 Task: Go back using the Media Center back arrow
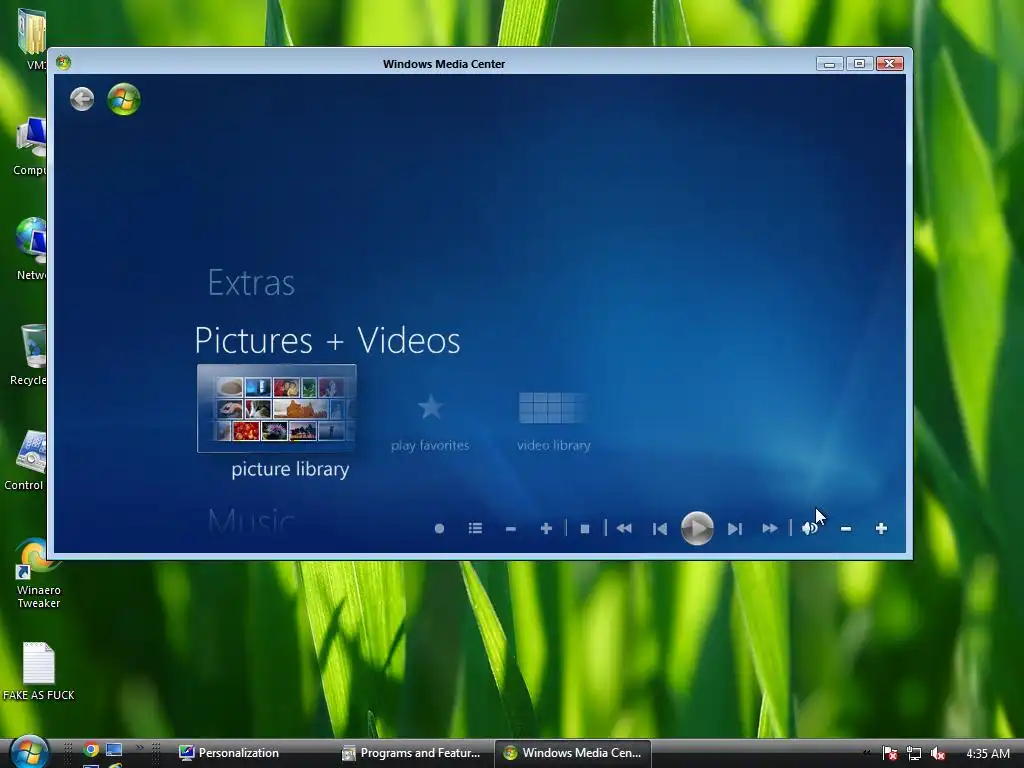pos(82,99)
